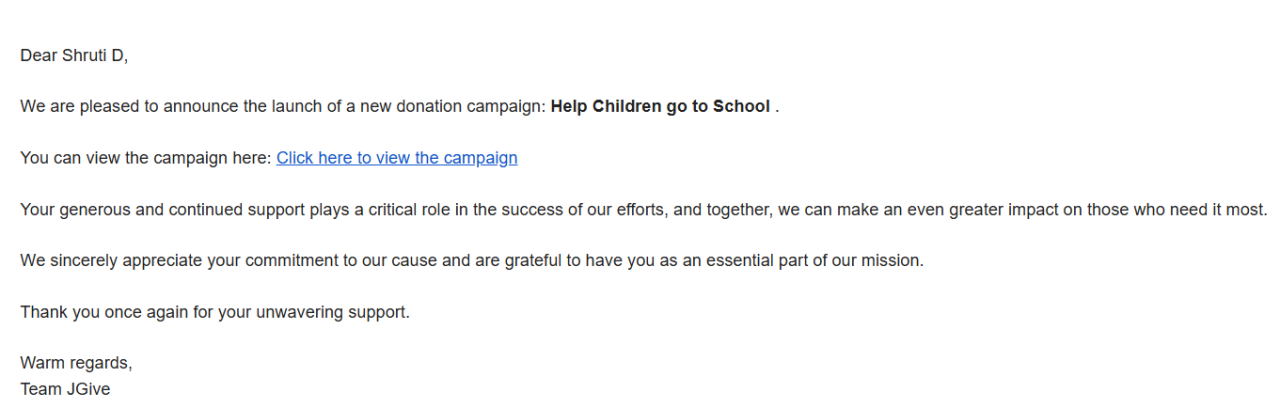This screenshot has width=1280, height=408.
Task: Click the bold "Help Children go to School" title
Action: click(660, 106)
